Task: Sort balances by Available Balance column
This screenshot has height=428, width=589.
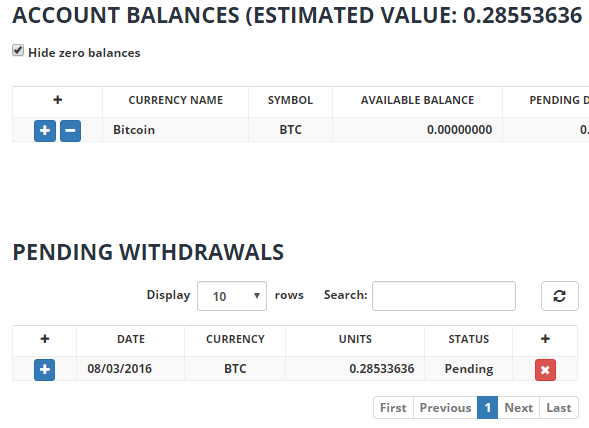Action: (x=417, y=100)
